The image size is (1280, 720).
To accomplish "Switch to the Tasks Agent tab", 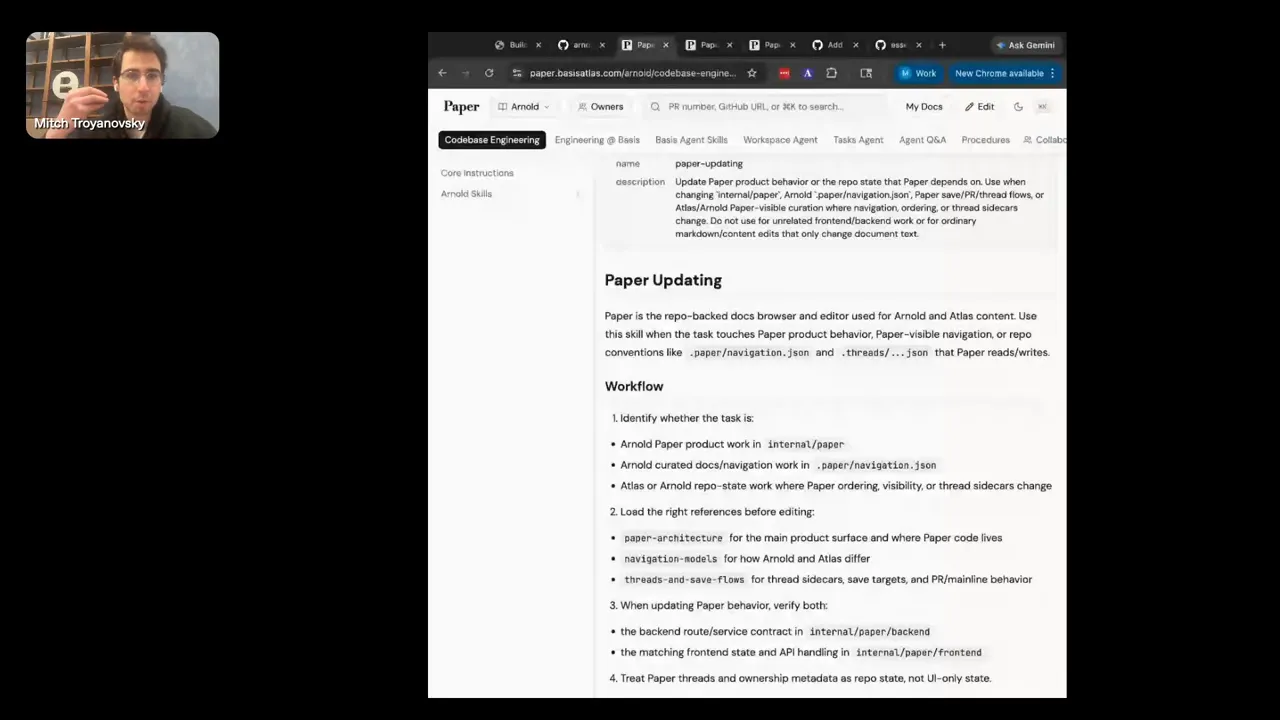I will (858, 140).
